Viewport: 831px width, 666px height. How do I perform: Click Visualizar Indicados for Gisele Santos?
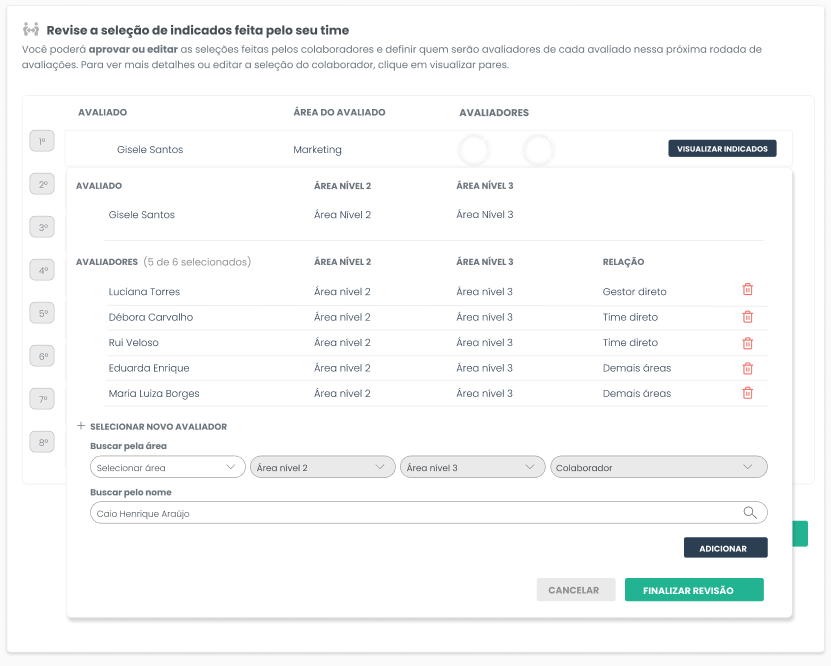[x=722, y=149]
